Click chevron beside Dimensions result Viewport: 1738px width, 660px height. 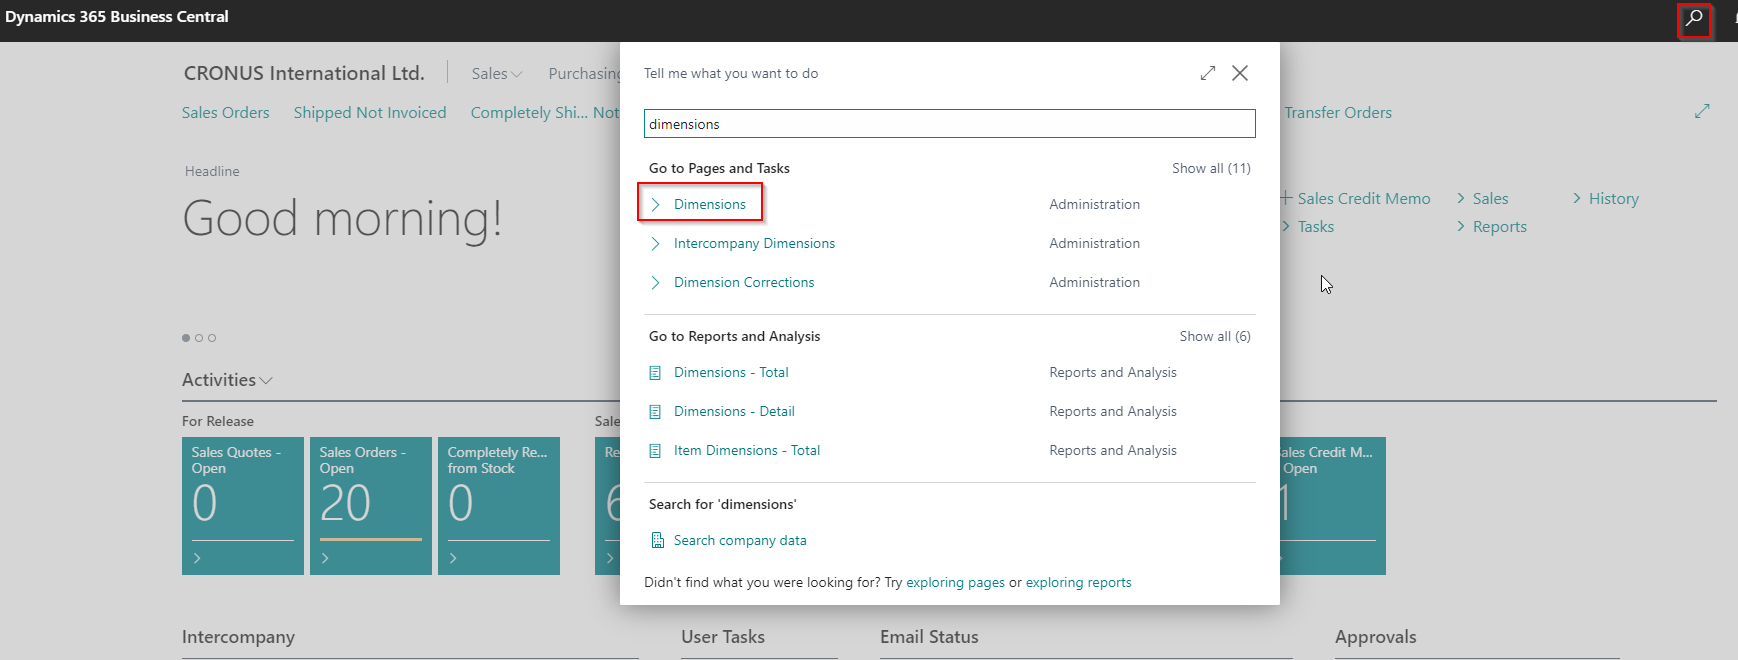655,204
